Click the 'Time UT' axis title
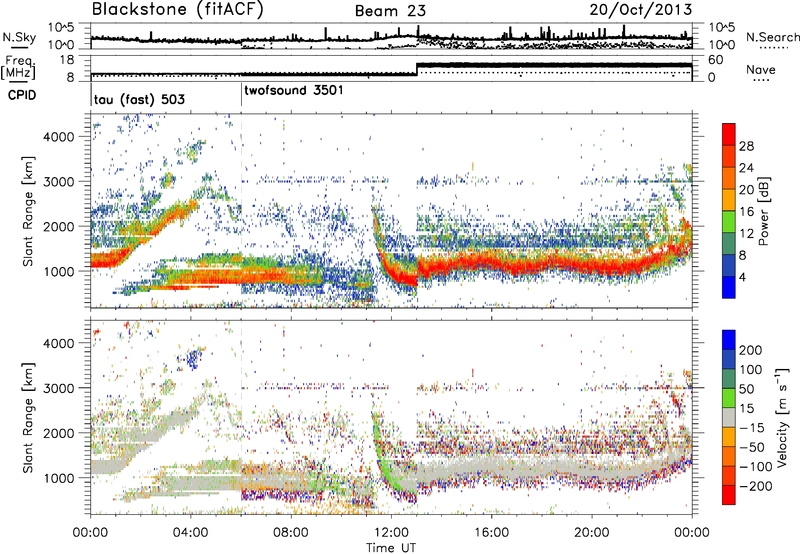 [x=391, y=548]
